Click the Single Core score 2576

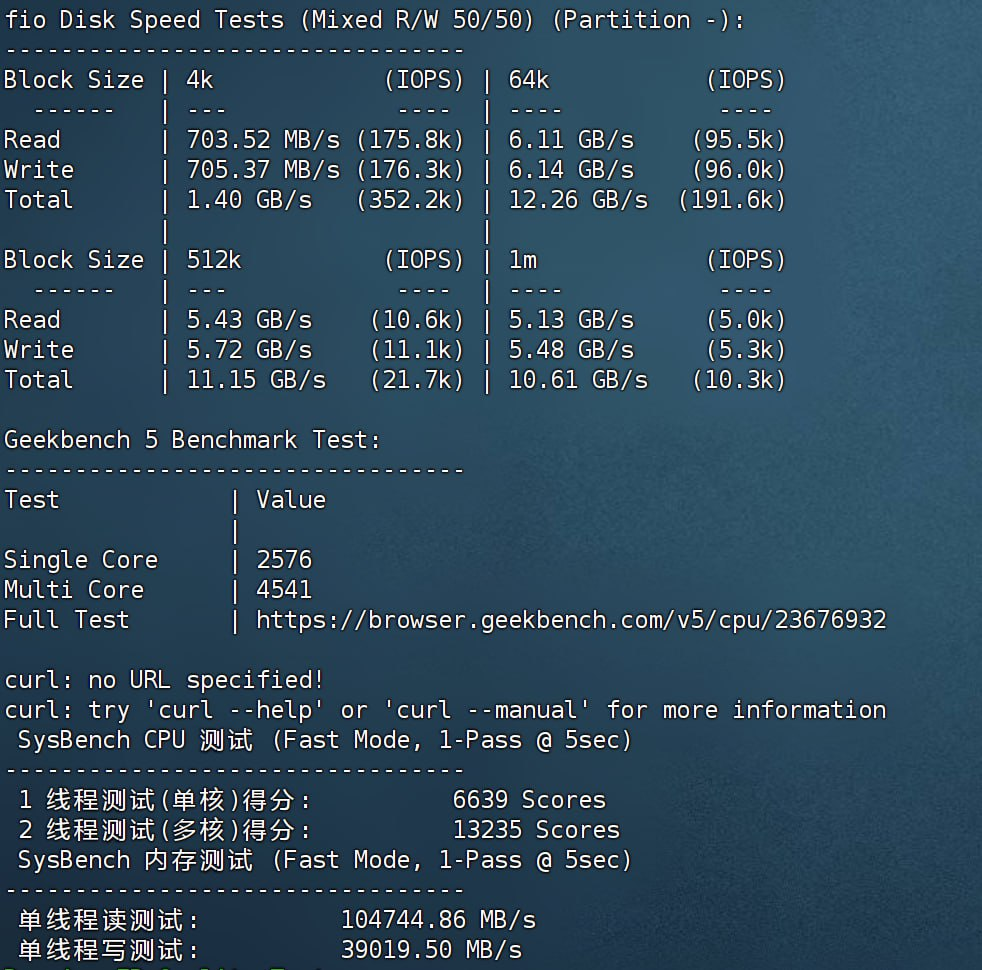pos(284,560)
